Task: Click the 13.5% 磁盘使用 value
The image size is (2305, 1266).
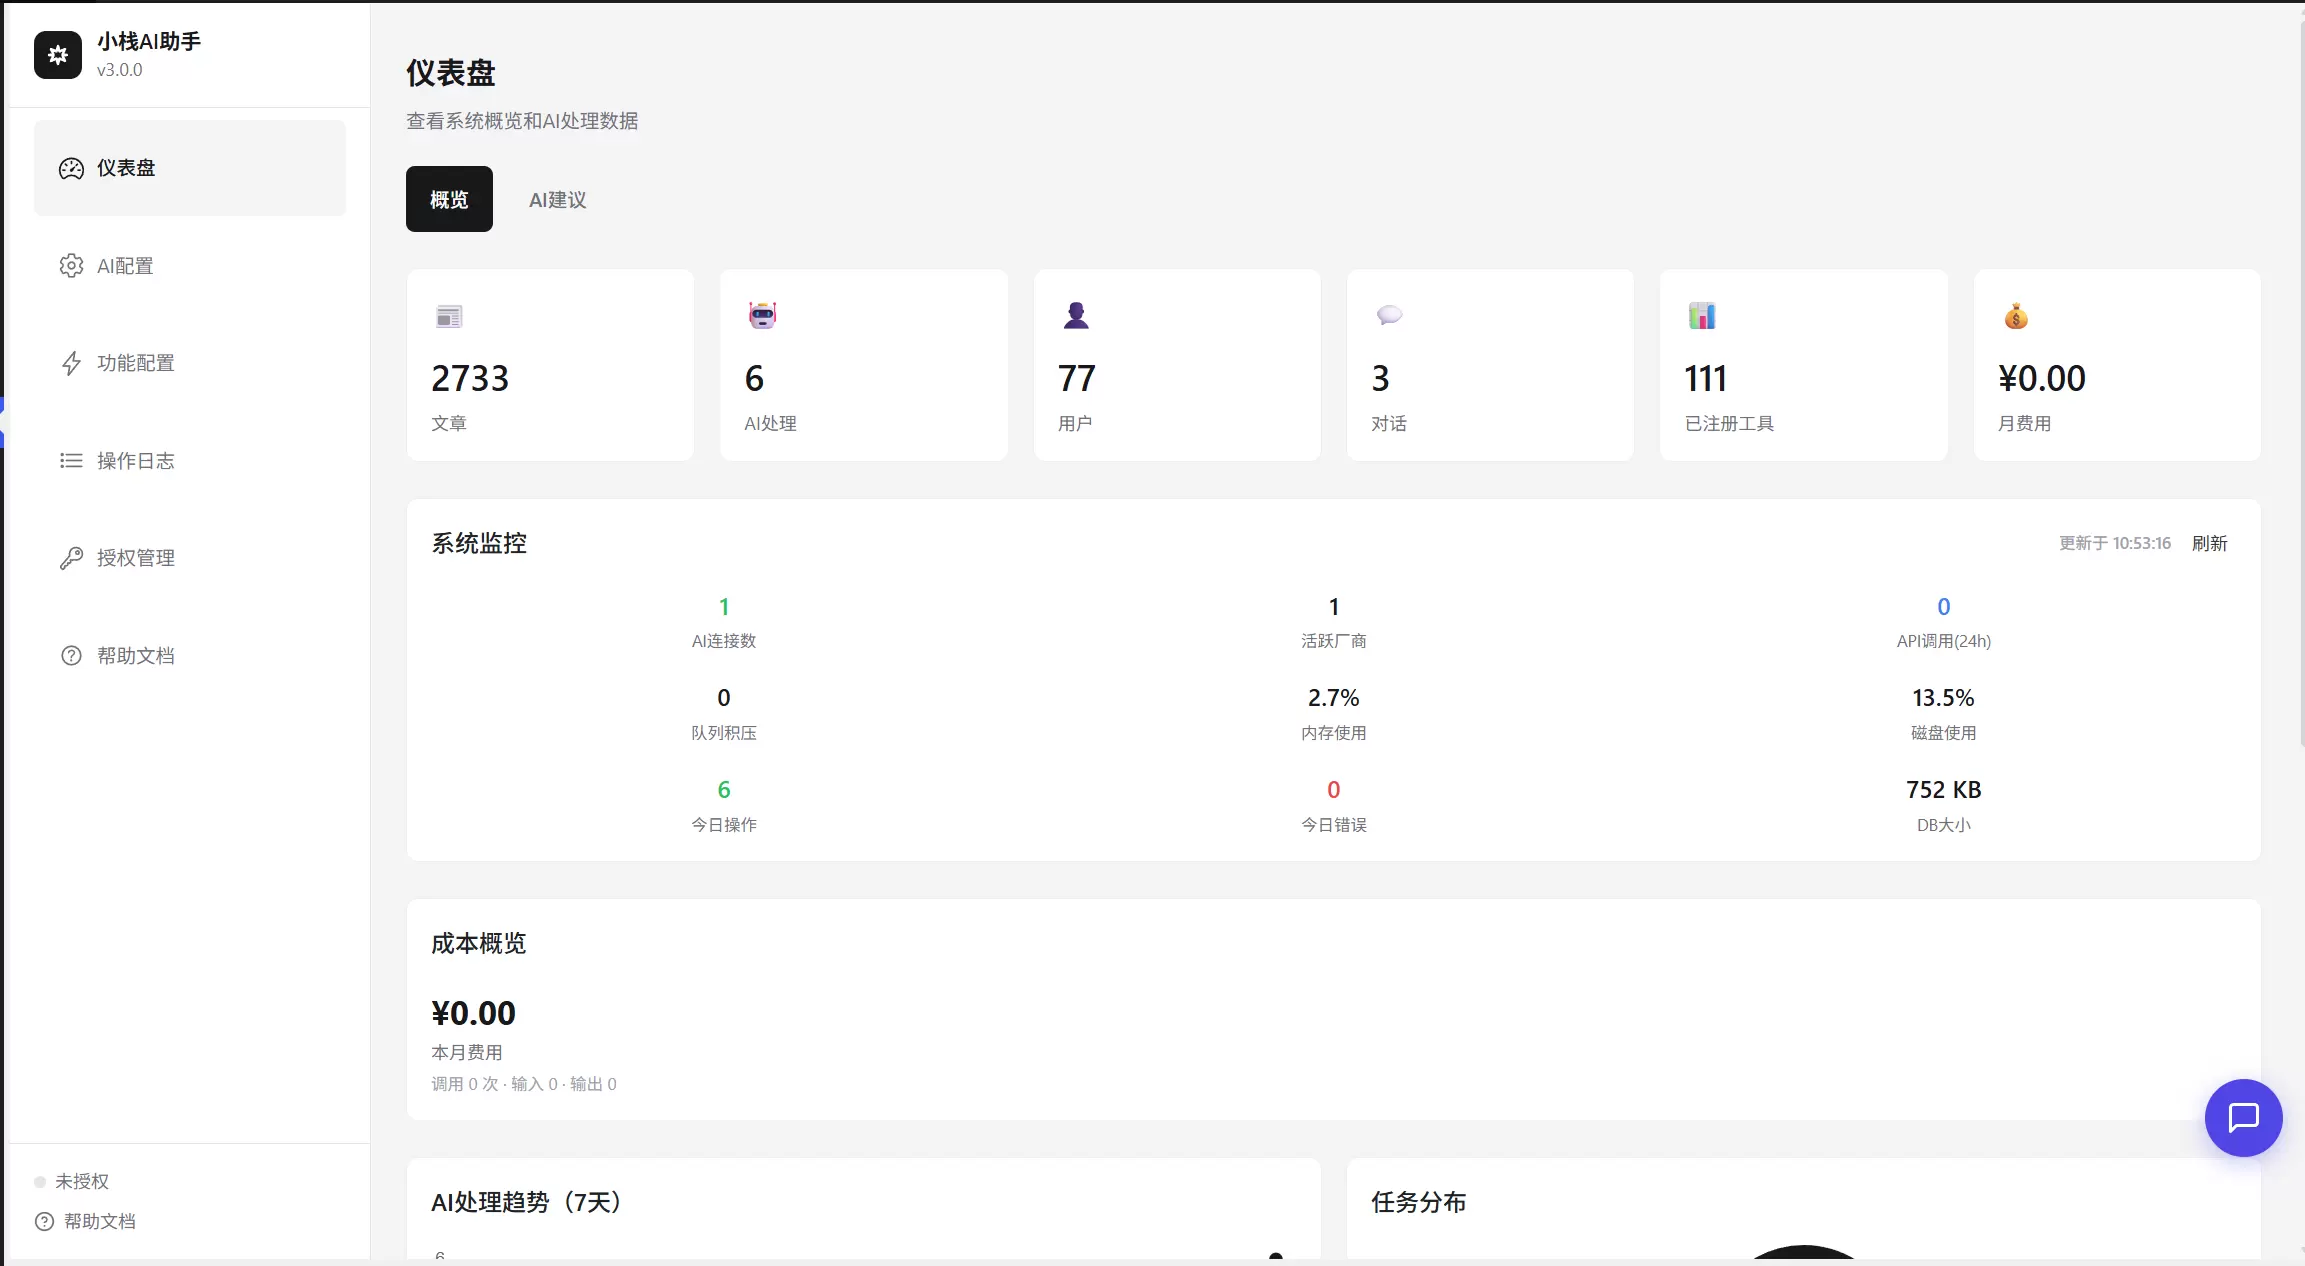Action: click(1943, 698)
